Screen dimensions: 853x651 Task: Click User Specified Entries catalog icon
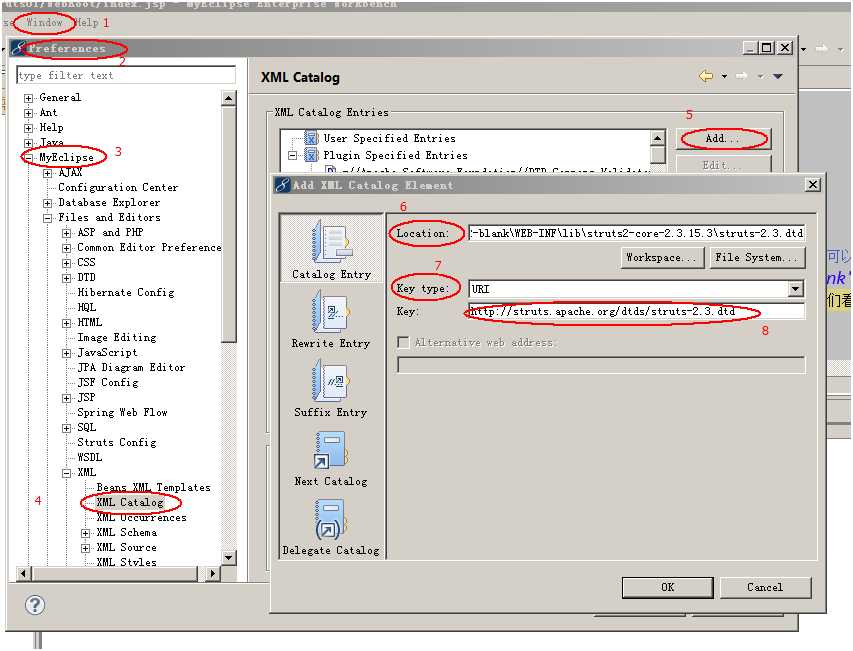311,138
